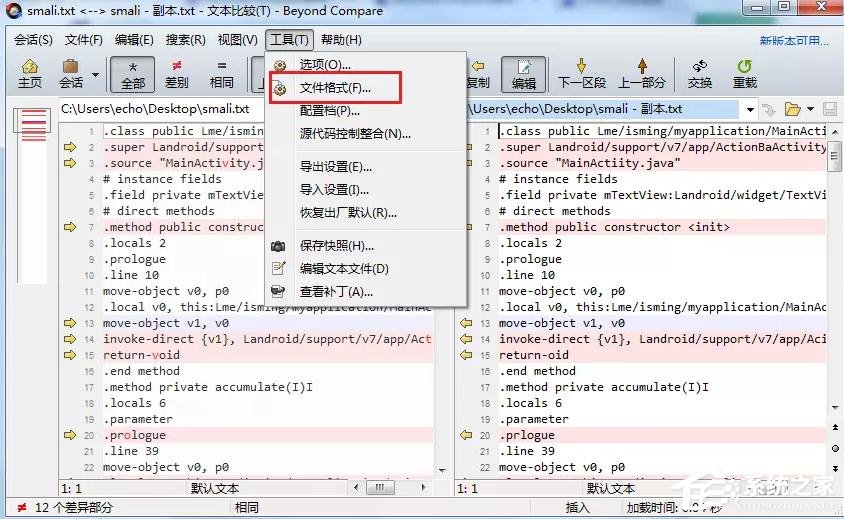Open the 搜索(R) menu
The width and height of the screenshot is (844, 519).
(185, 40)
